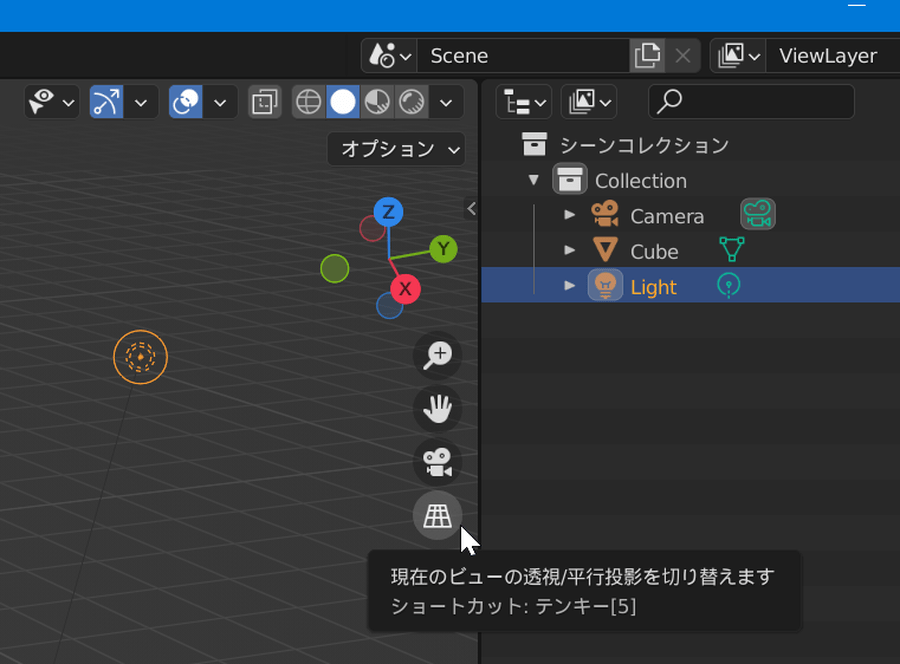Click the green light data icon

[x=729, y=285]
